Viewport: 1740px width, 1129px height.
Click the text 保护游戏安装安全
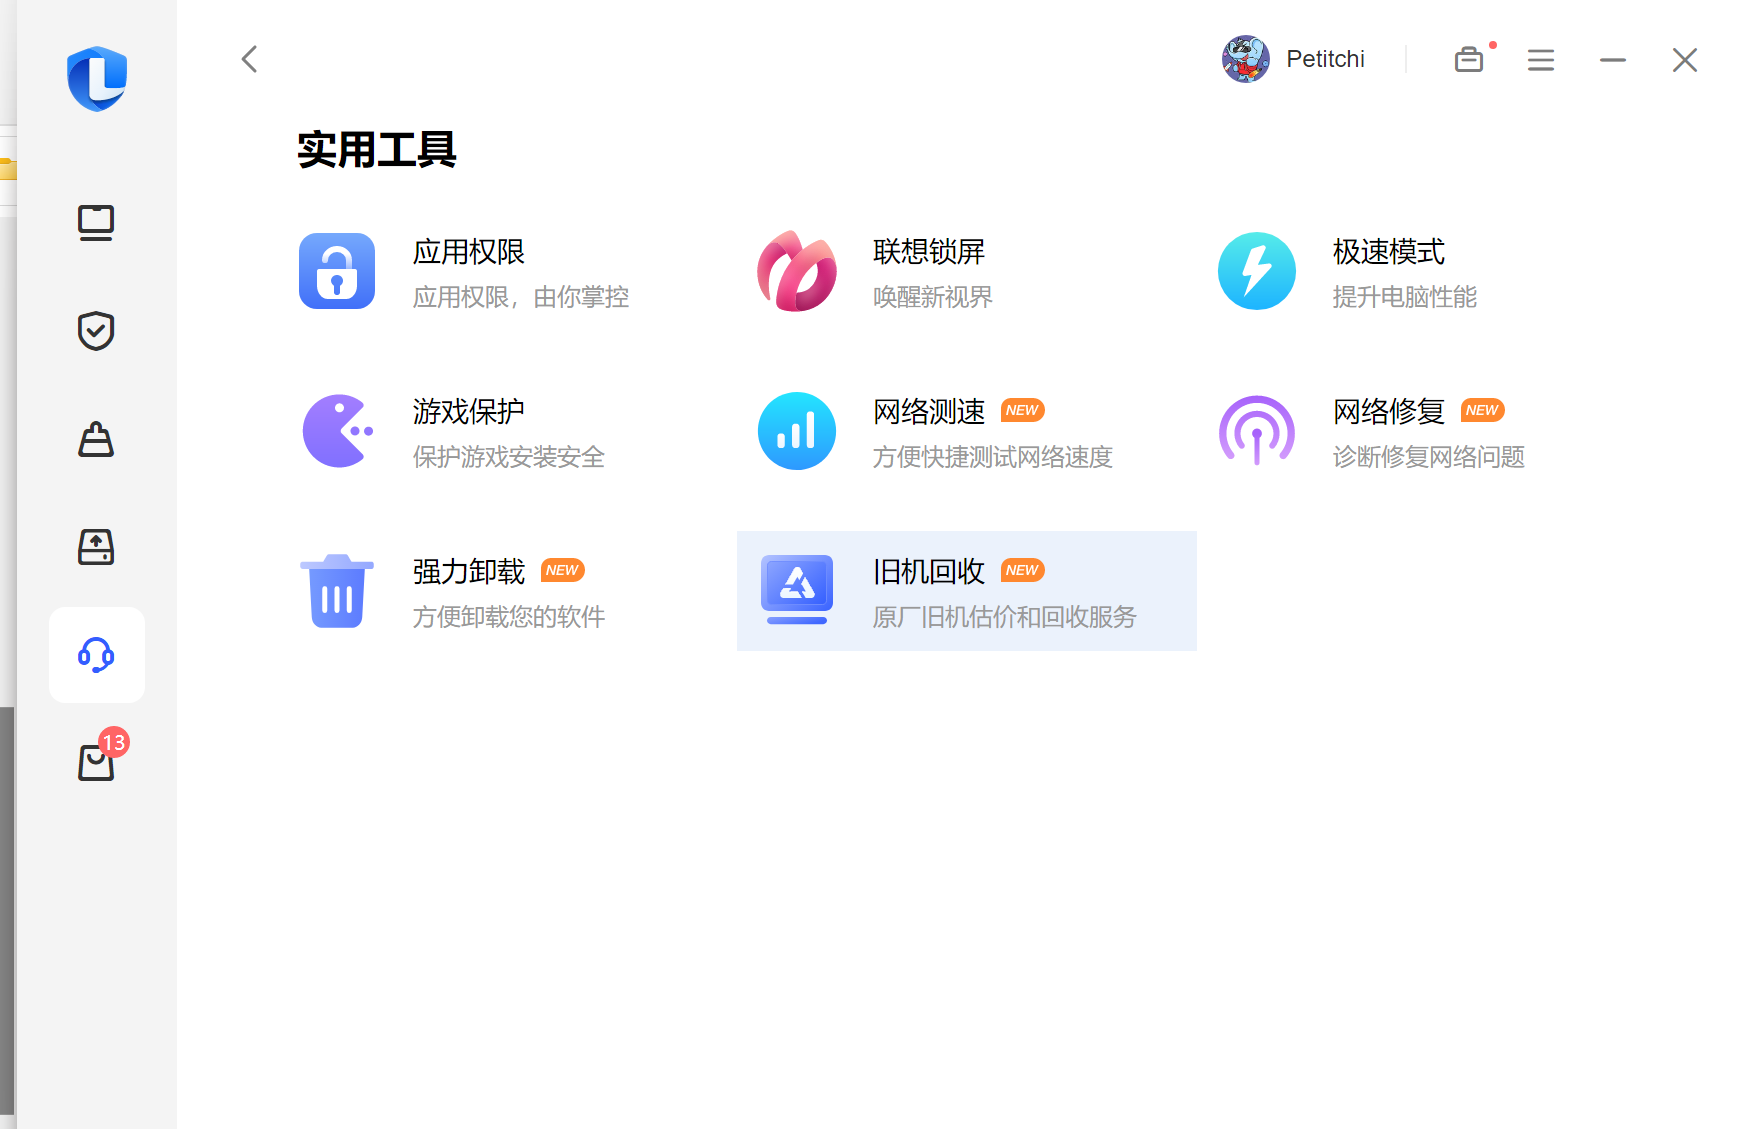pyautogui.click(x=509, y=457)
